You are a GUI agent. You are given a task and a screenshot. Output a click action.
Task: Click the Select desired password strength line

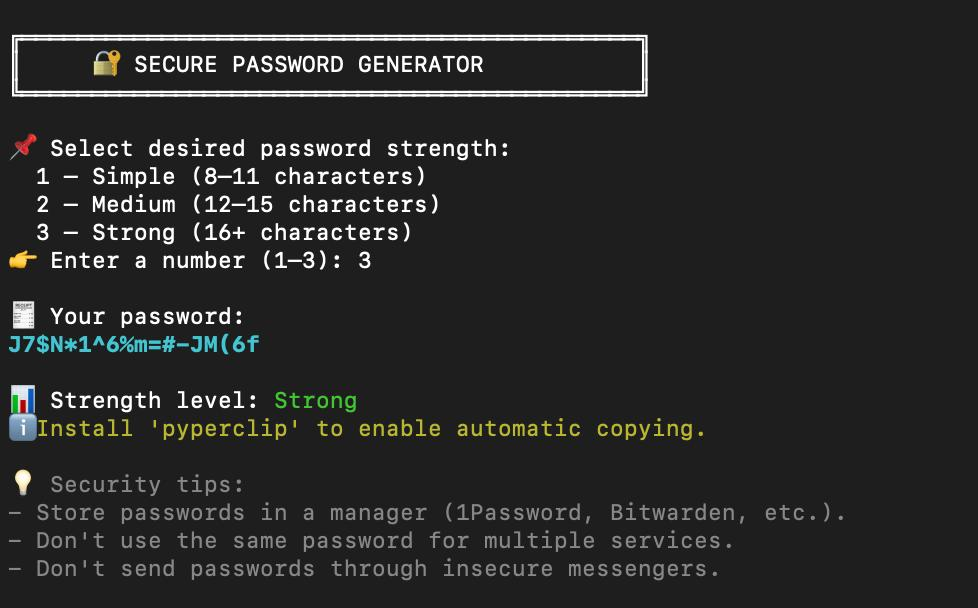[280, 148]
